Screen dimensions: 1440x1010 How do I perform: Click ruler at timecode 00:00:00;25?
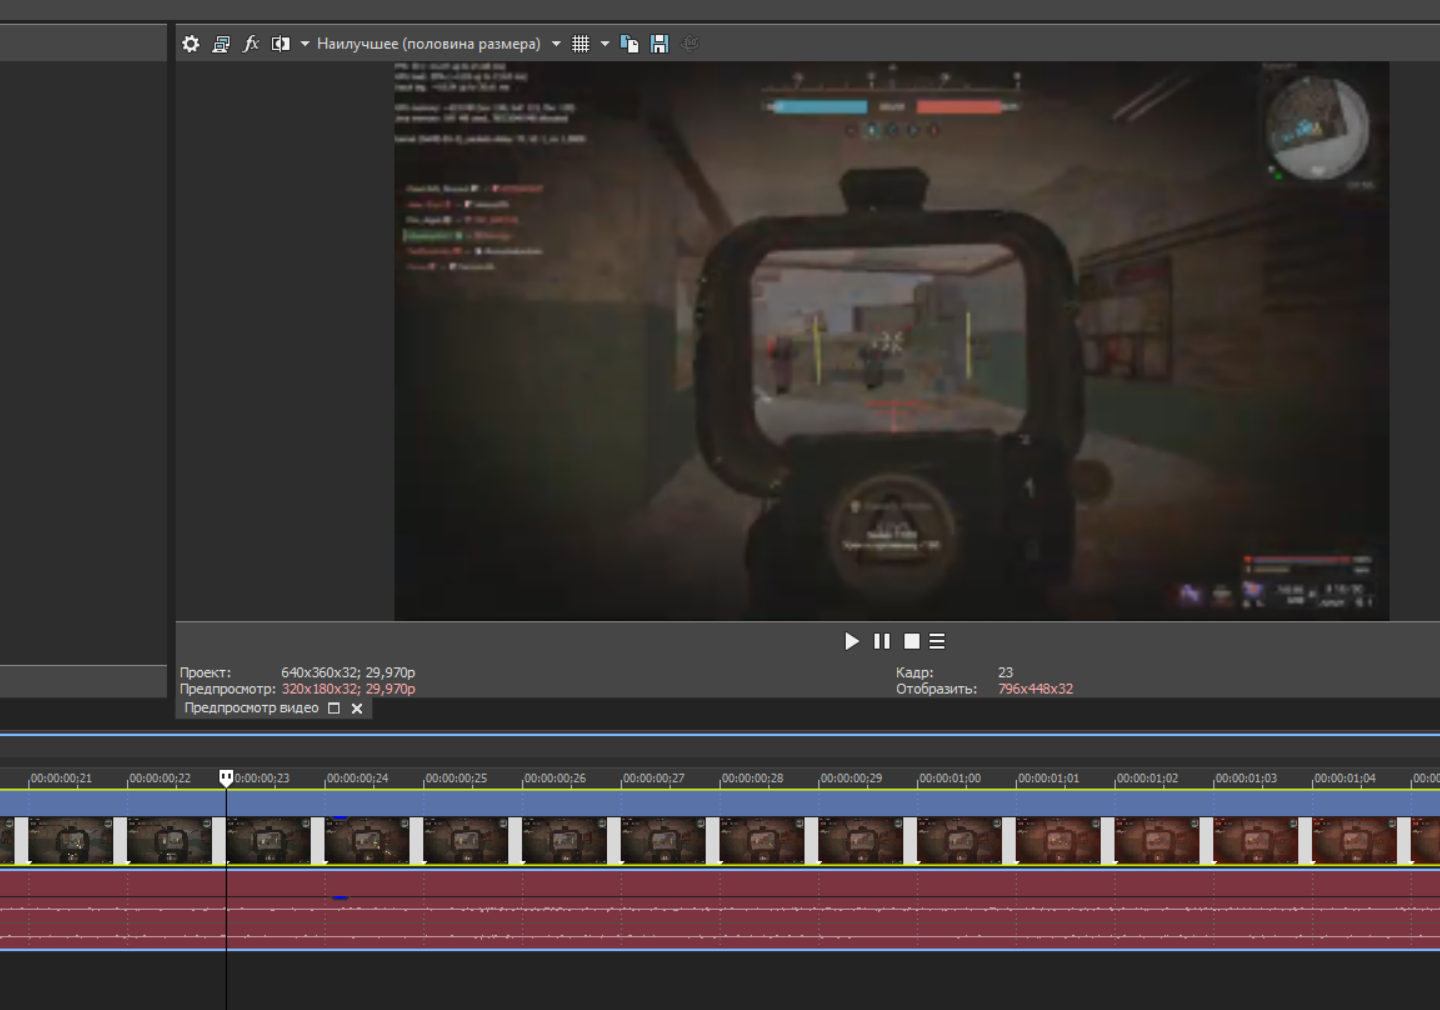point(456,778)
